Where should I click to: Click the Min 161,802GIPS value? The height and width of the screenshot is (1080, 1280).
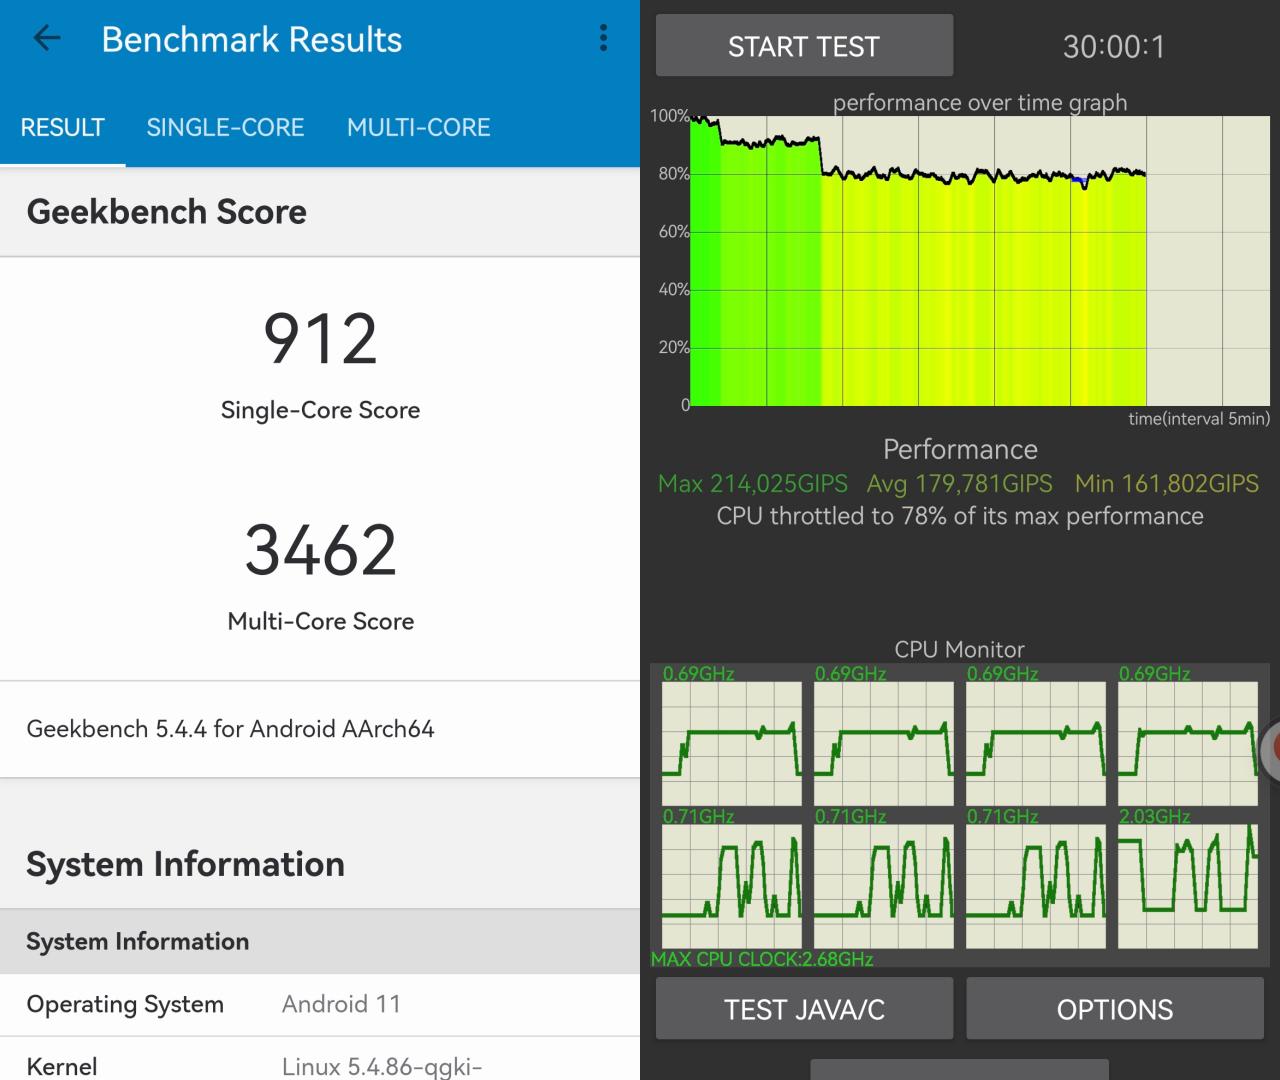coord(1166,484)
